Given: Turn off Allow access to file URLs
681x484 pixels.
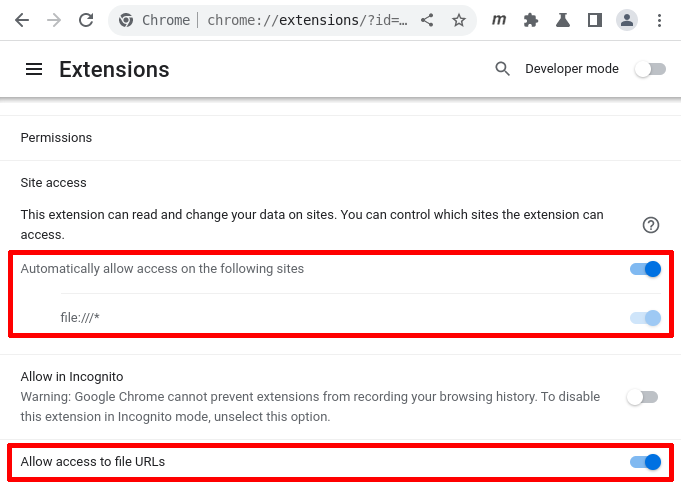Looking at the screenshot, I should tap(646, 462).
